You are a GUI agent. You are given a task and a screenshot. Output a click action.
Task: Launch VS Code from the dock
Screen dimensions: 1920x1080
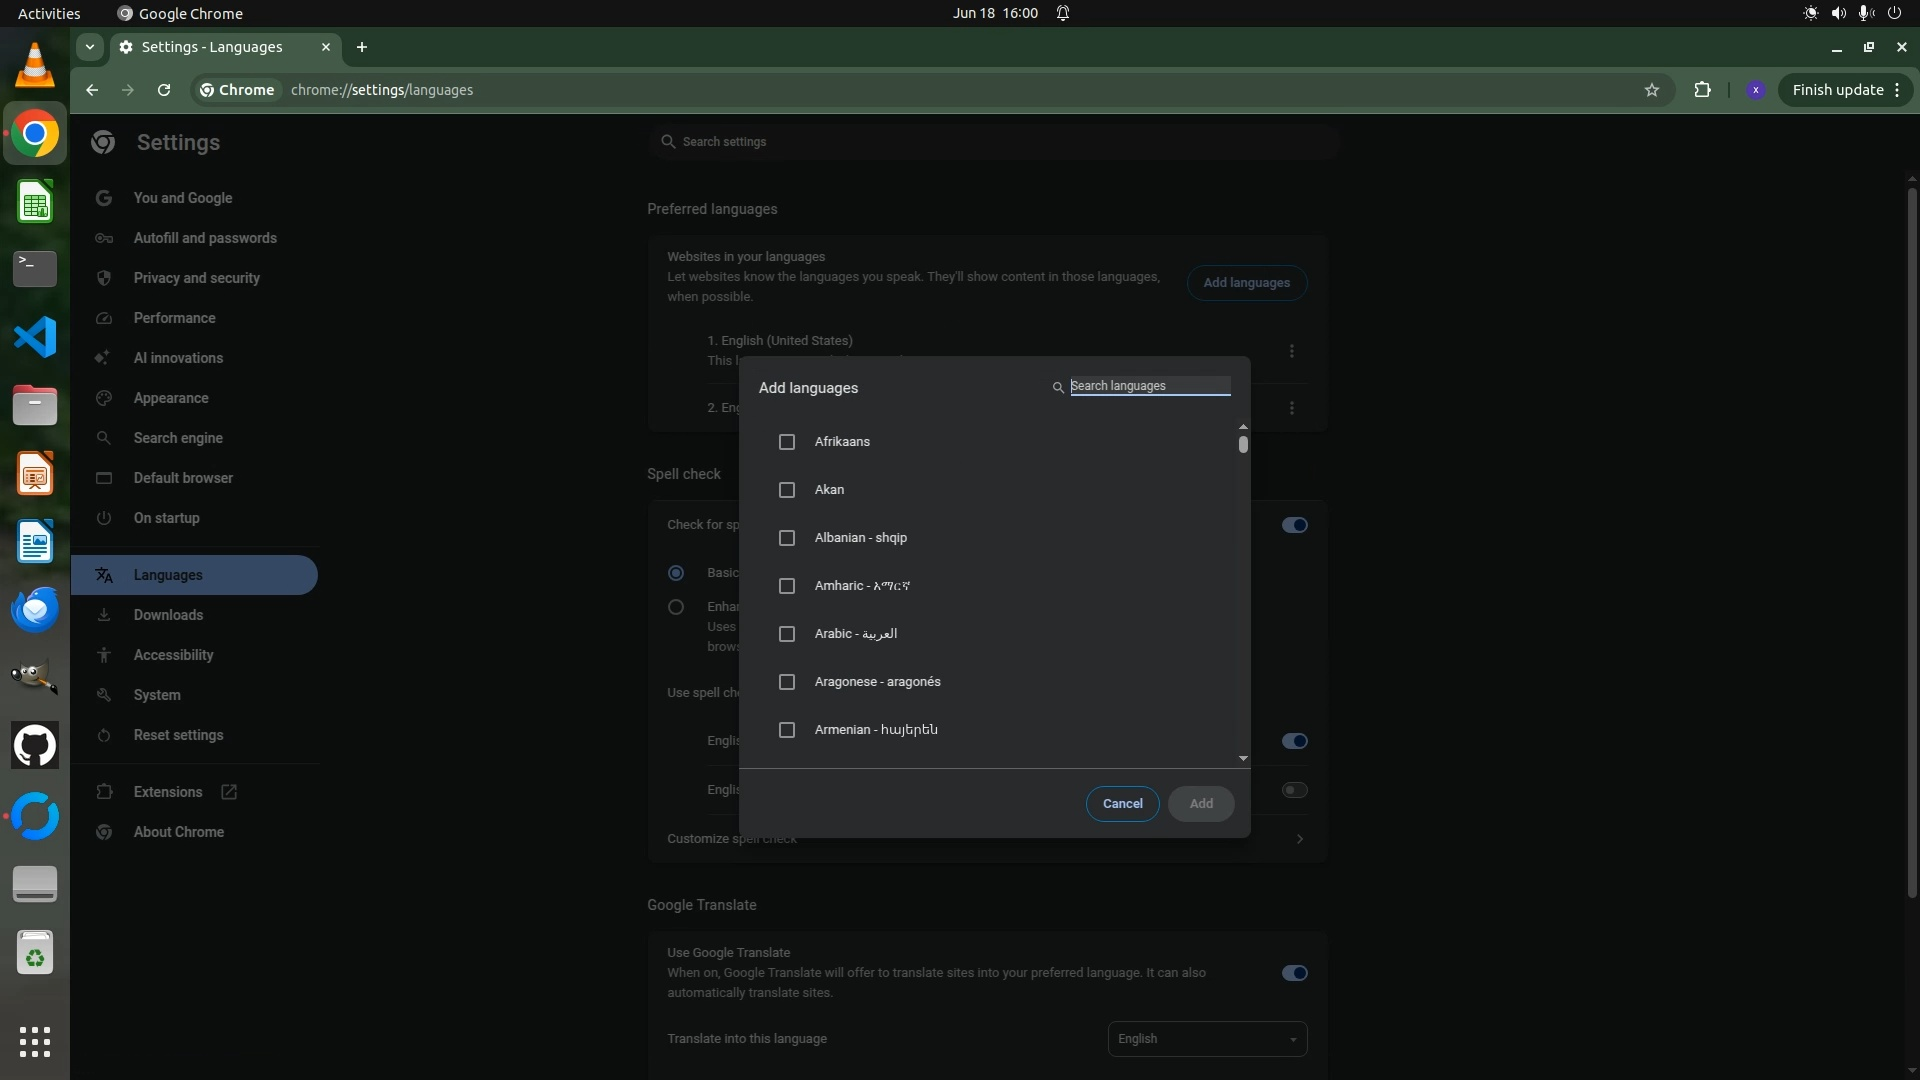[x=35, y=337]
